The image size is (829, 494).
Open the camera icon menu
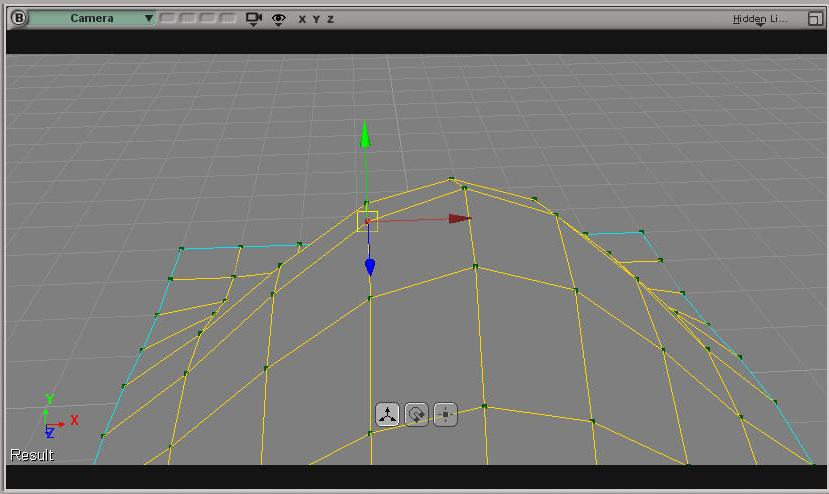254,18
